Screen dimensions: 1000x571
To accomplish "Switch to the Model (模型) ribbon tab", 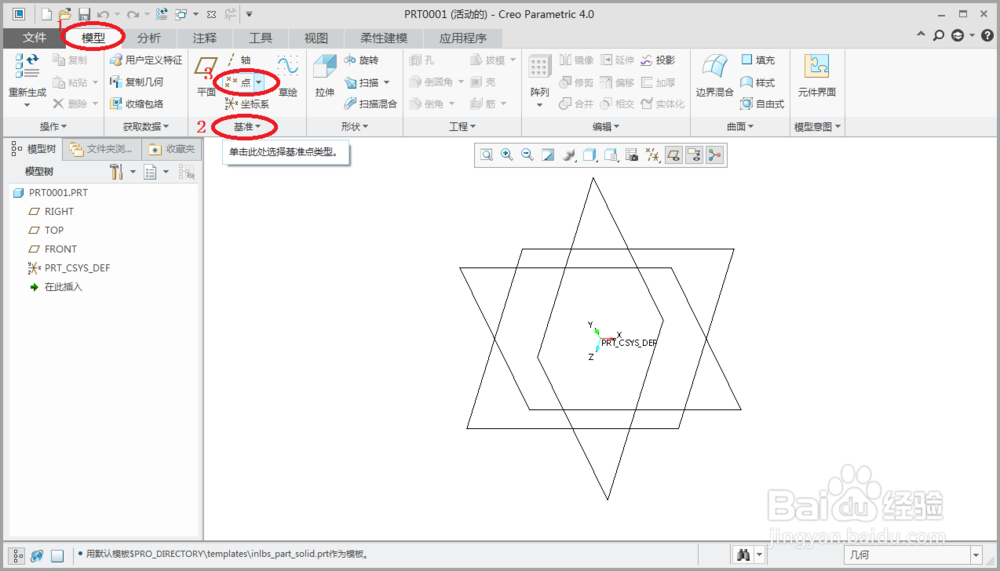I will click(x=93, y=38).
